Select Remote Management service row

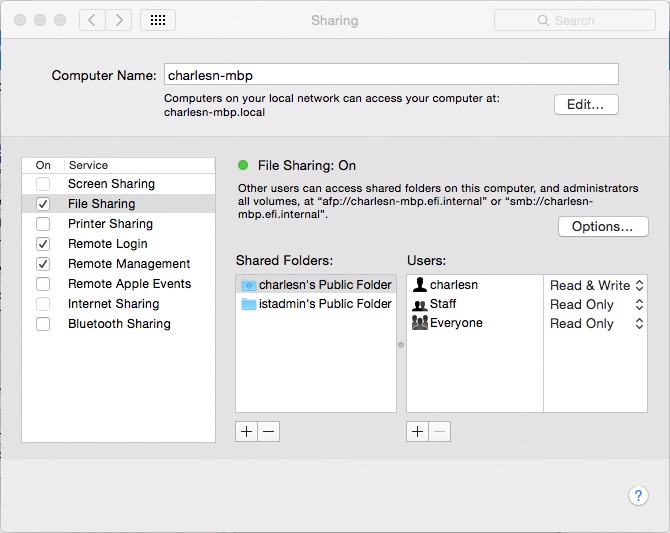128,264
